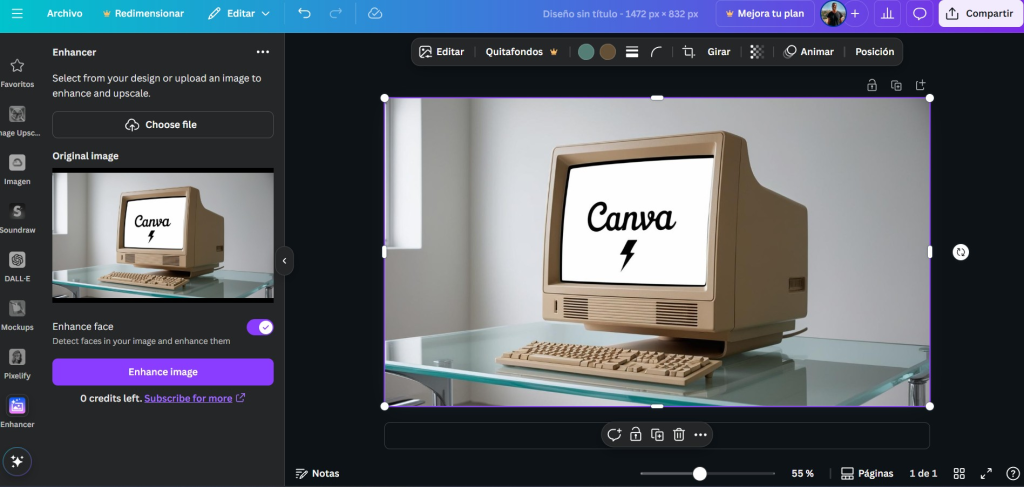Add a collaborator with plus icon
The width and height of the screenshot is (1024, 487).
tap(855, 14)
